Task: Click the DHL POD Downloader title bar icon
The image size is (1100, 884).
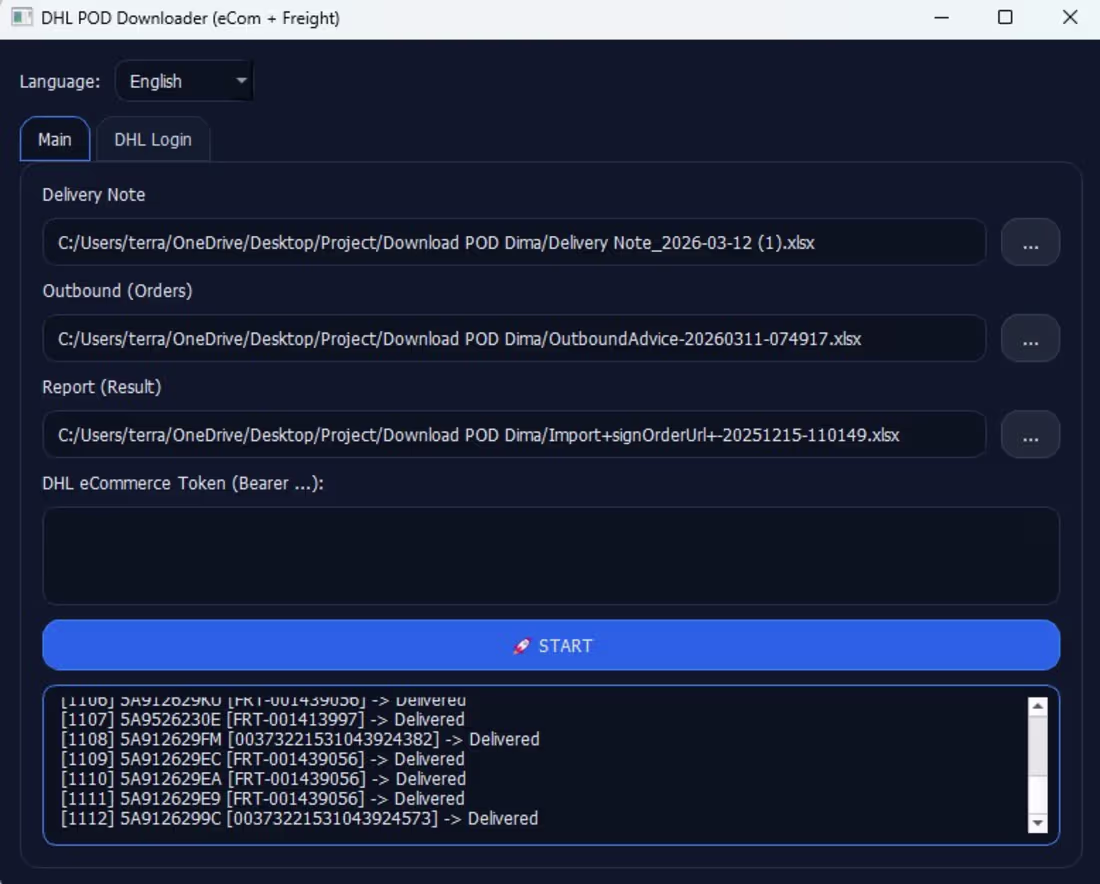Action: 22,18
